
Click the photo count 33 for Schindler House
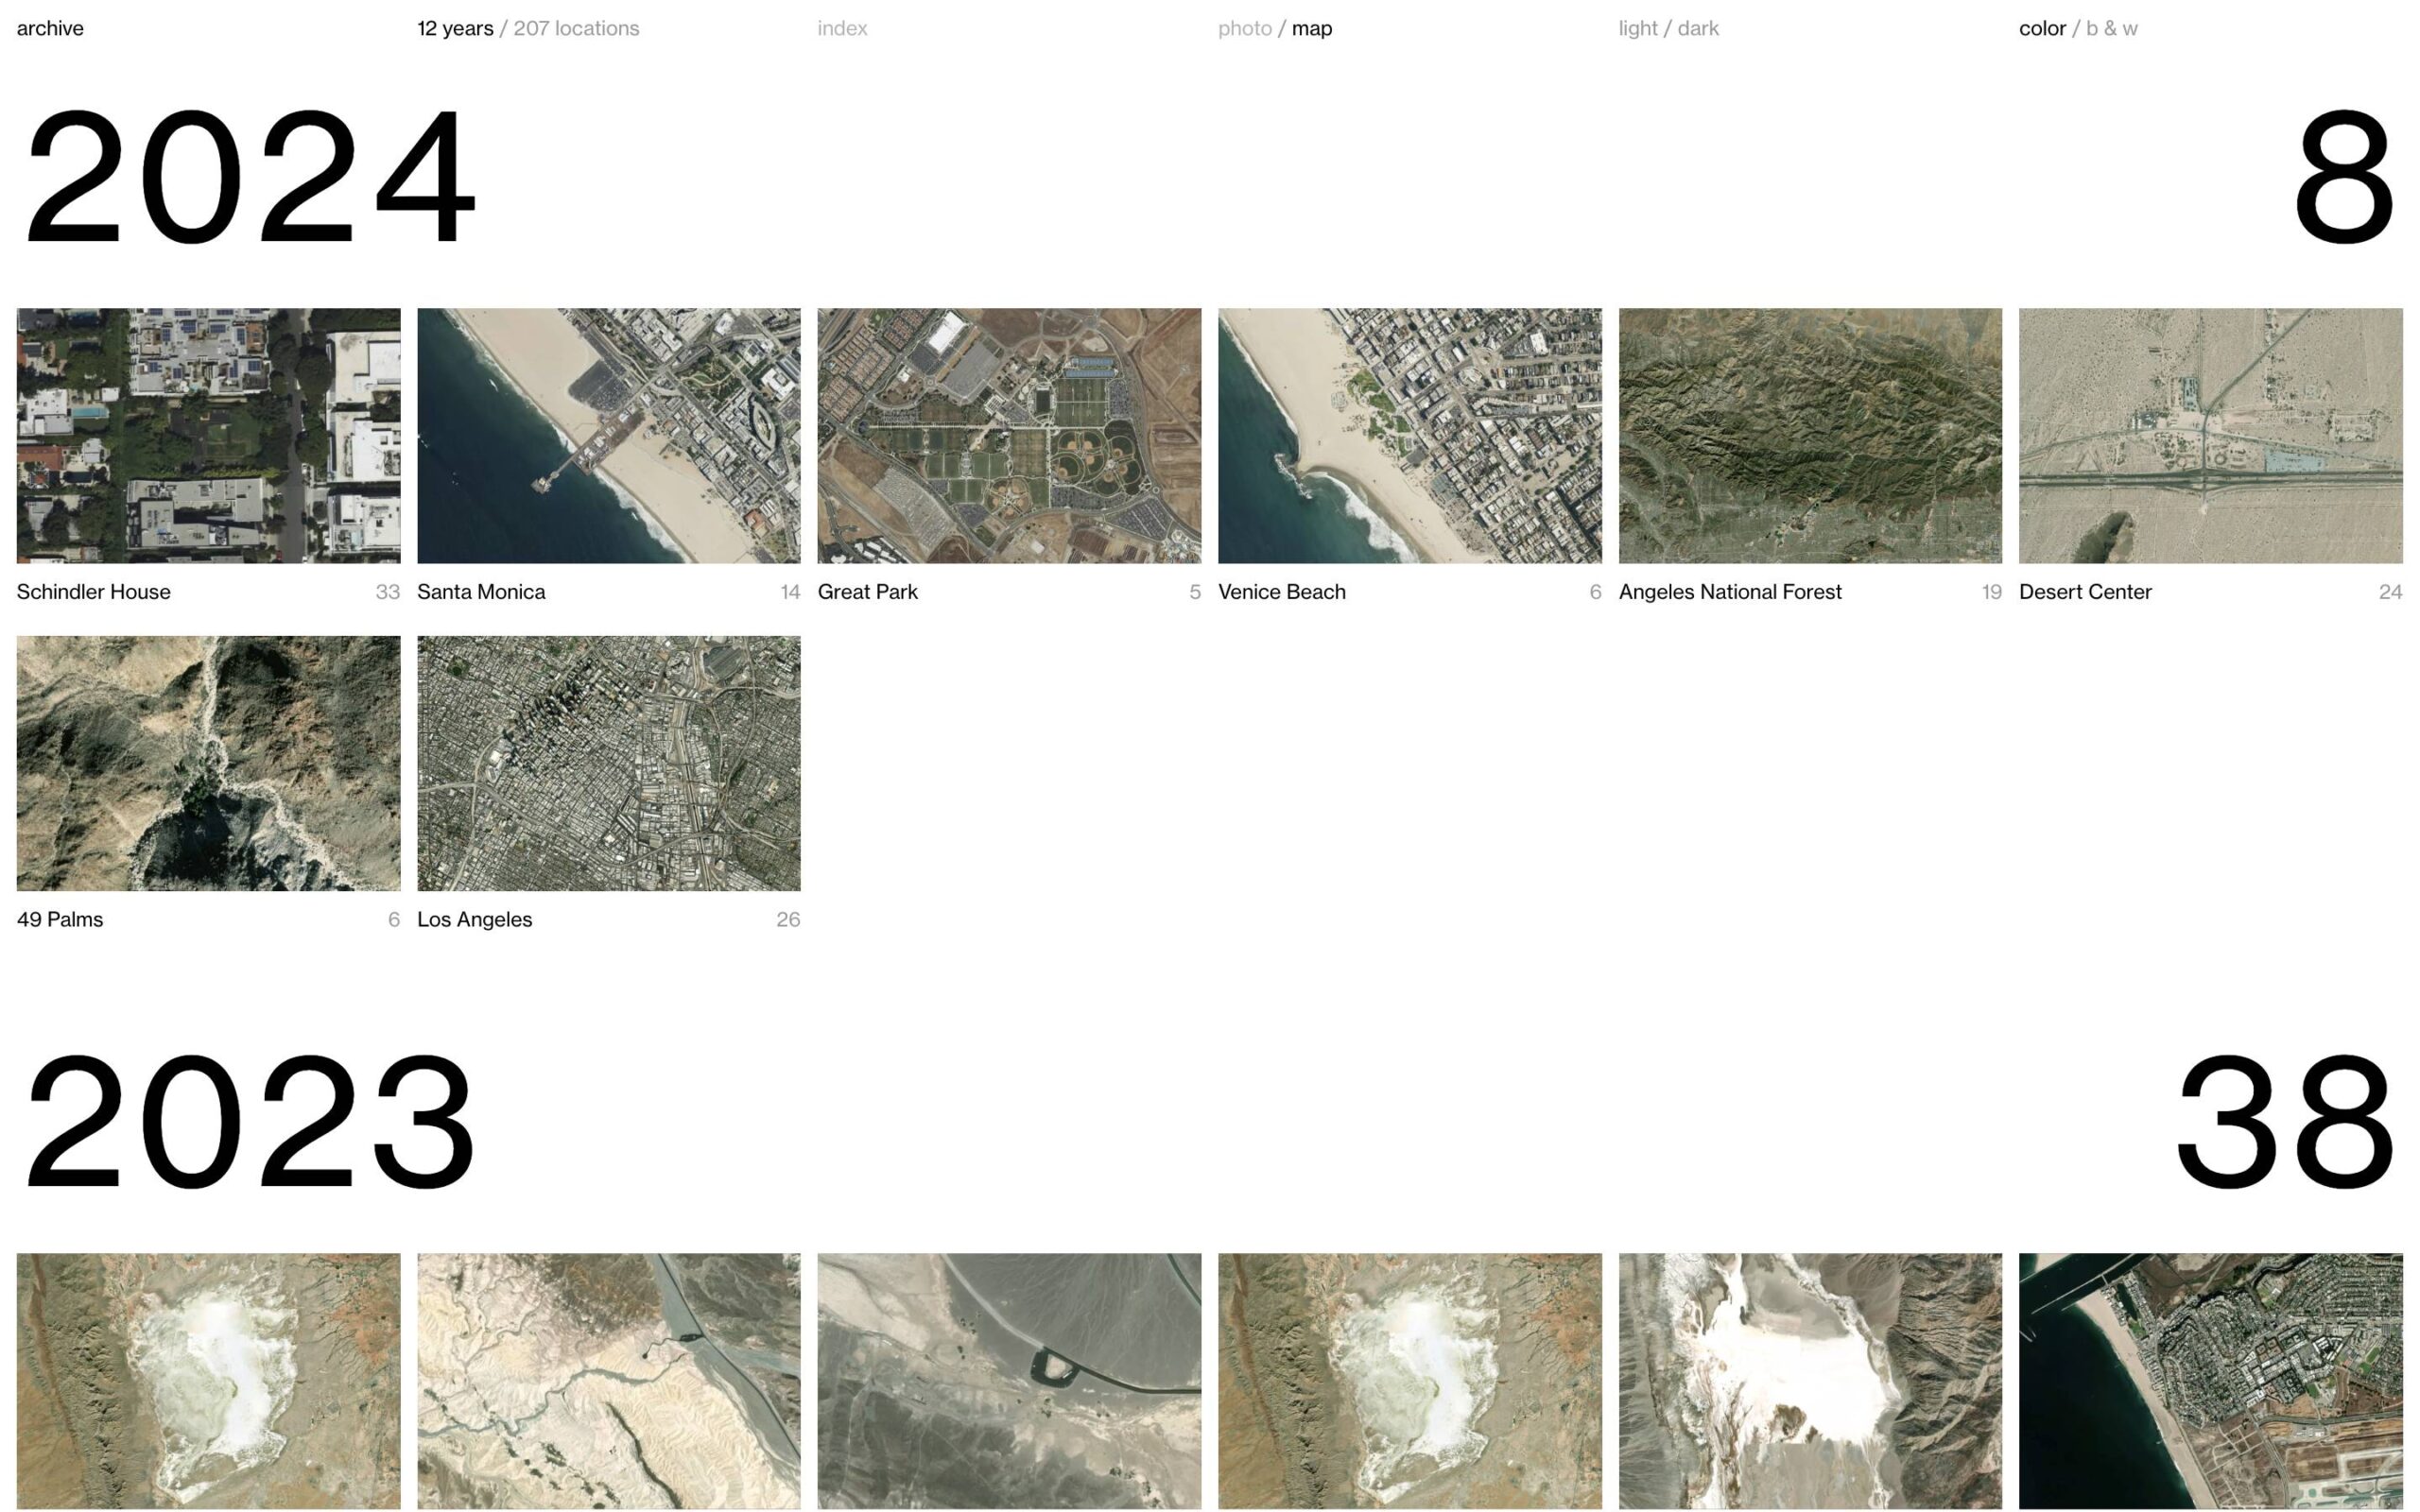pos(388,592)
